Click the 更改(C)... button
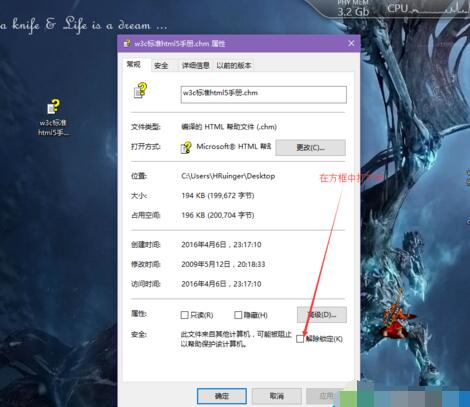The width and height of the screenshot is (470, 407). (x=310, y=147)
